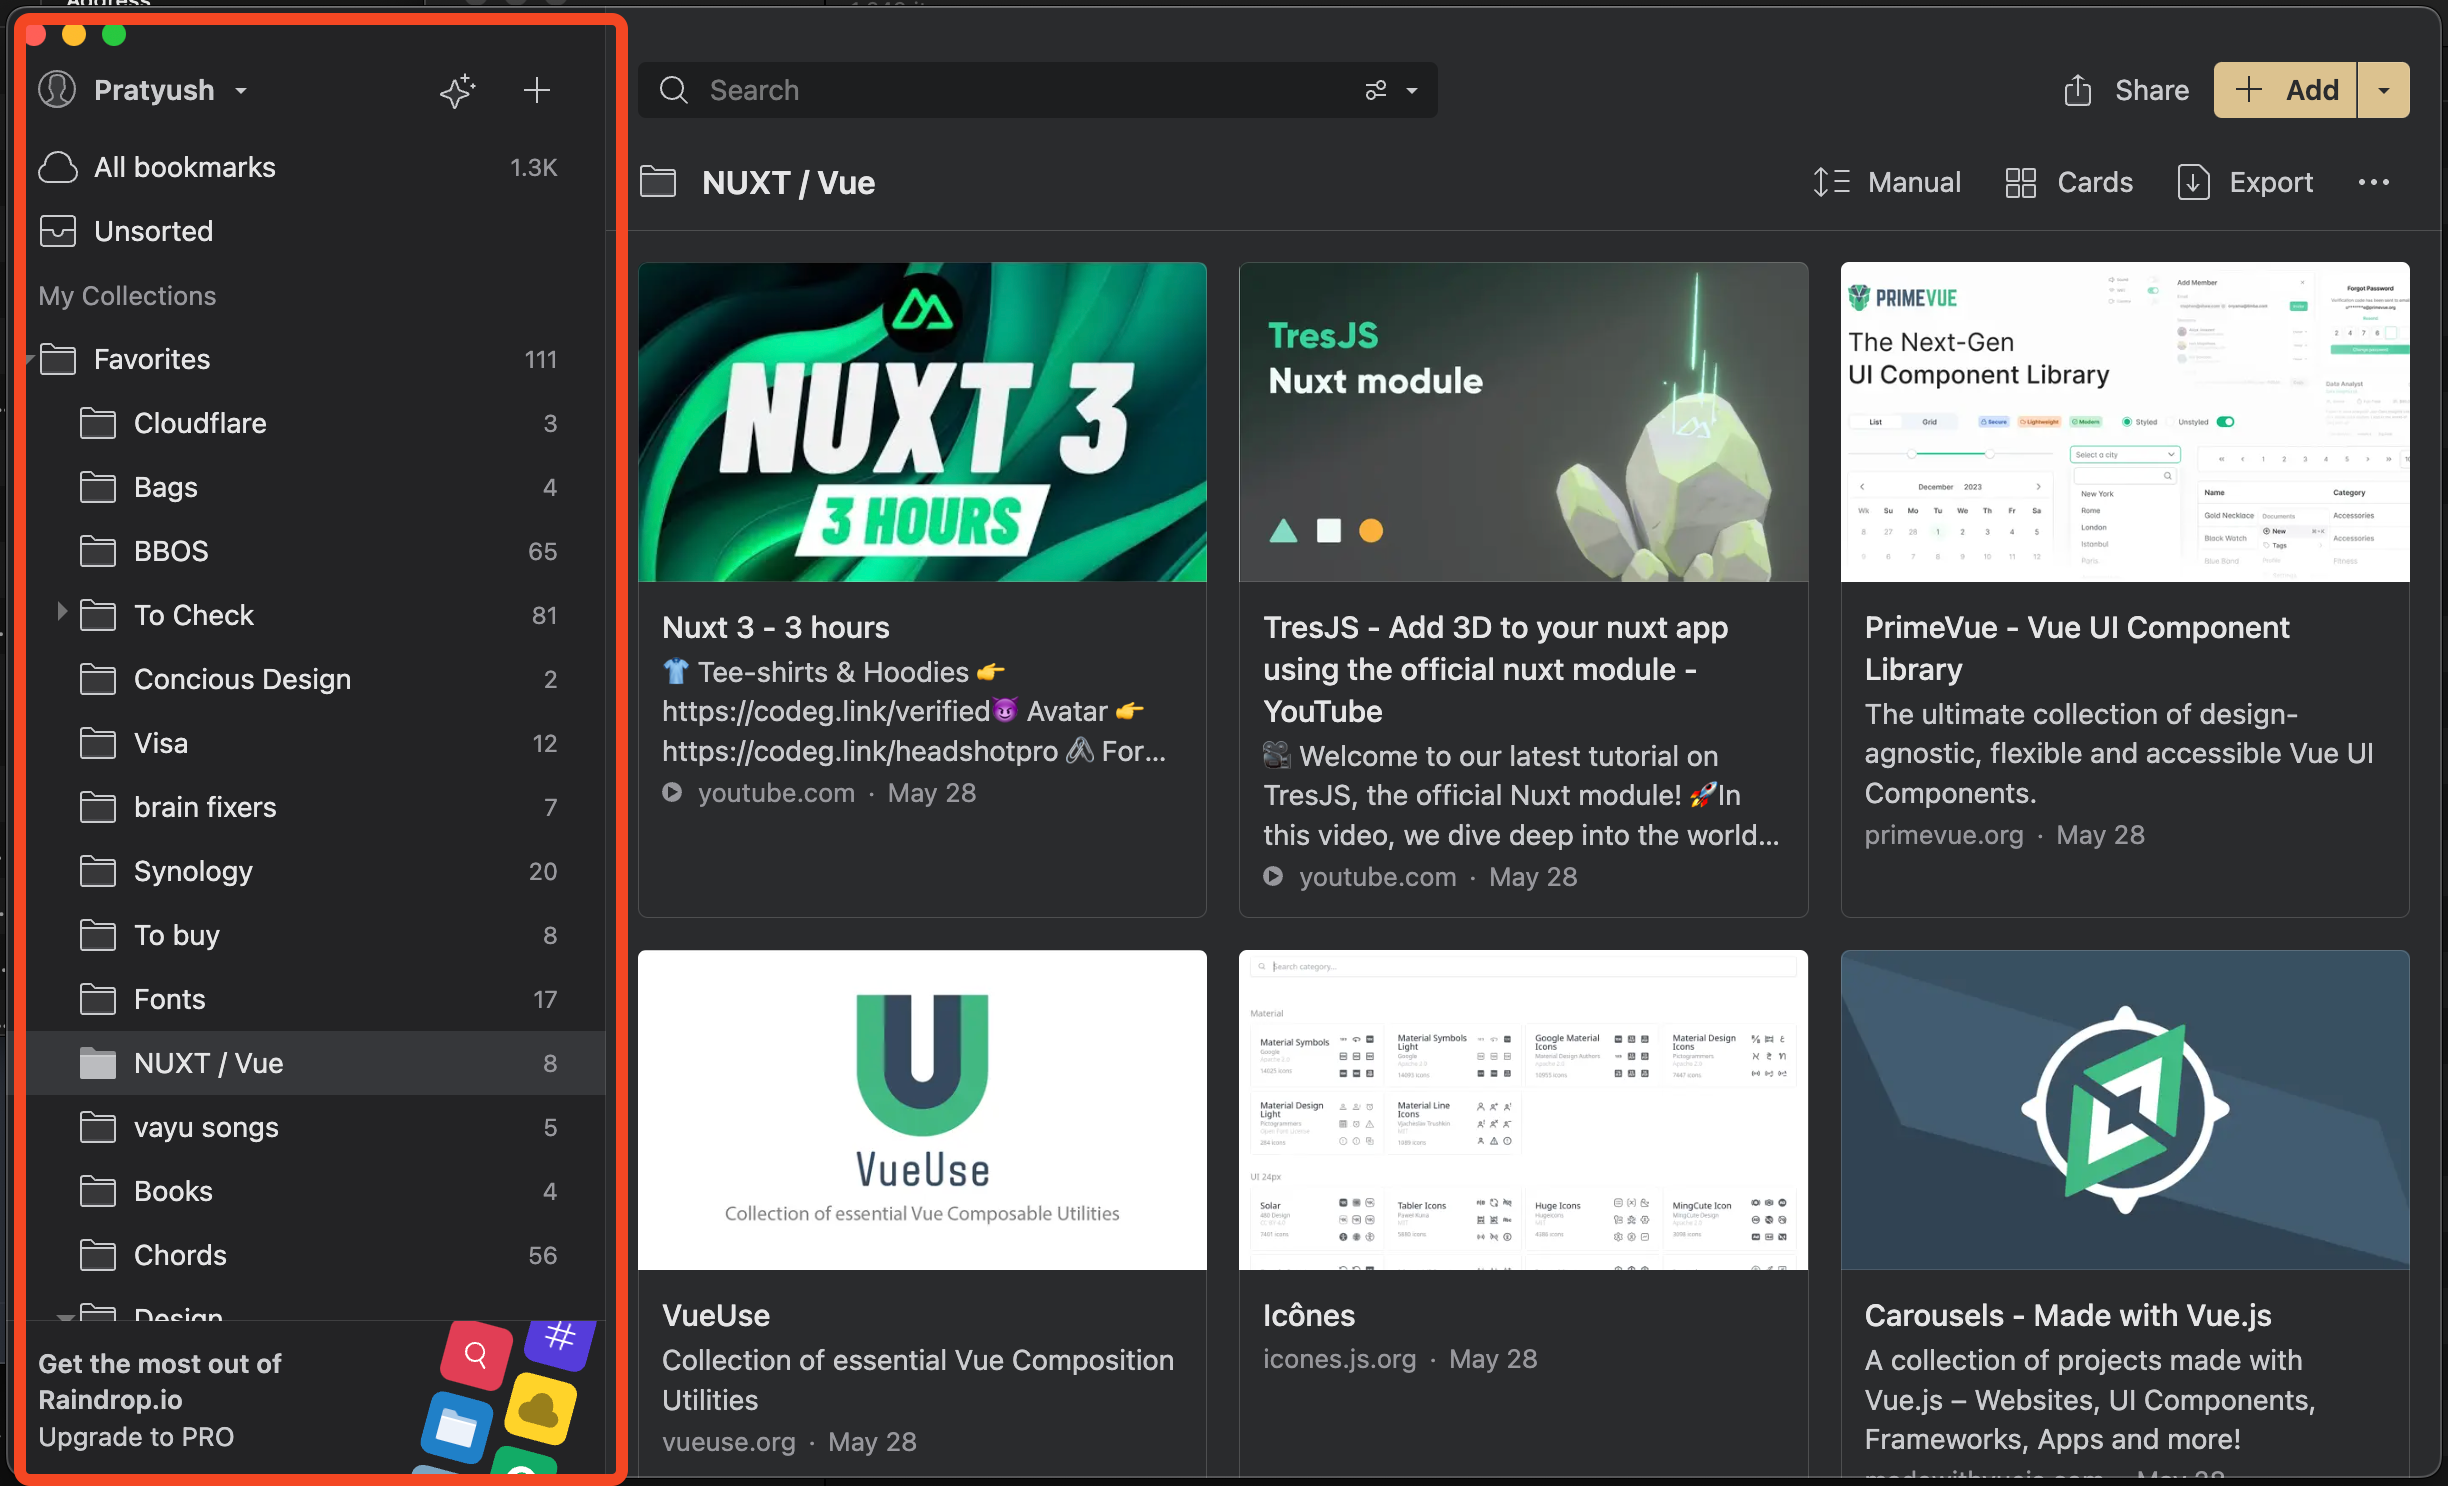Switch the Cards view mode

2069,183
